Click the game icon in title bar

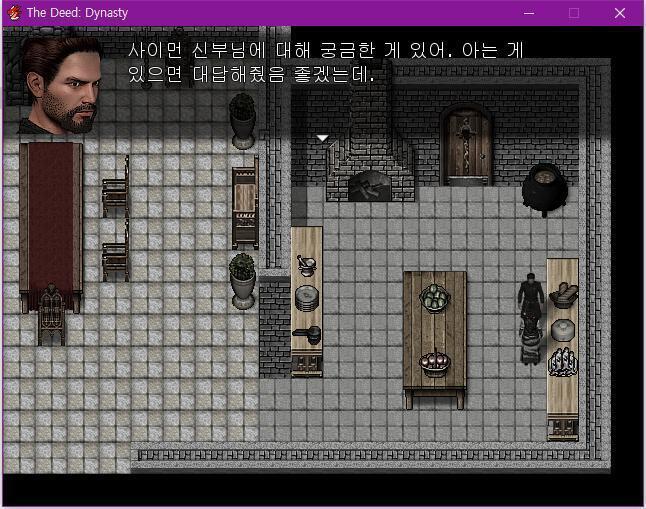coord(14,13)
